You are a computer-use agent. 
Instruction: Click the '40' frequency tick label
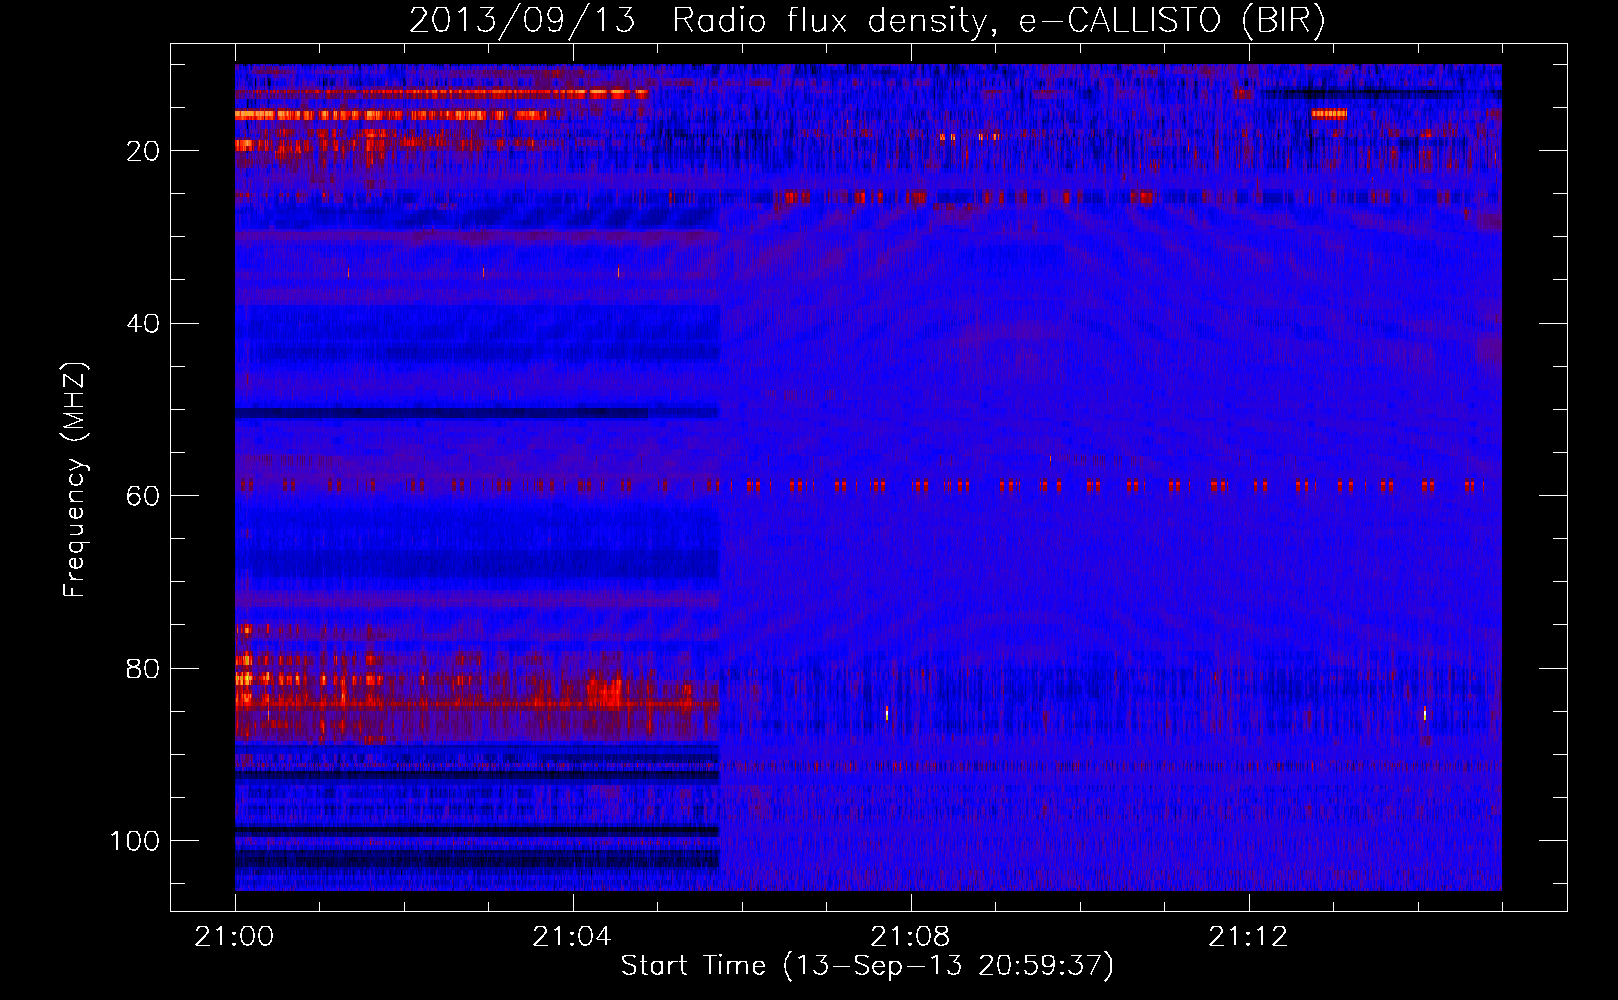143,324
